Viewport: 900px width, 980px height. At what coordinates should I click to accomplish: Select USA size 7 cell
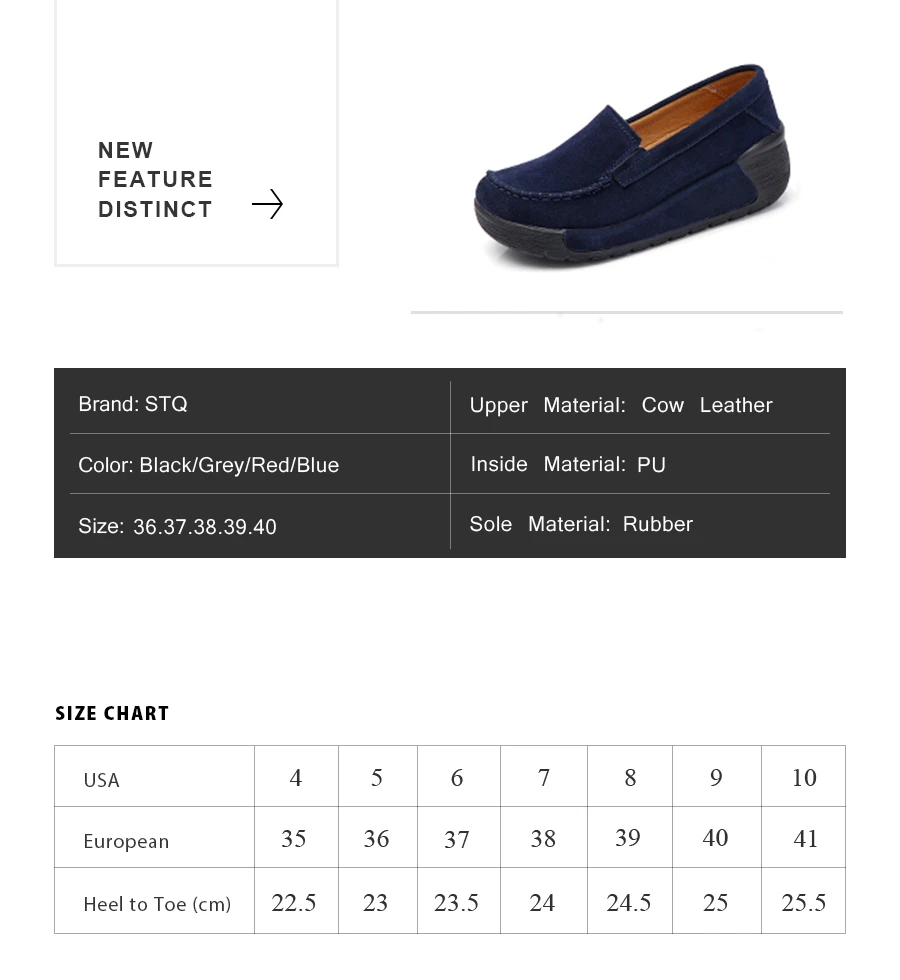coord(544,776)
